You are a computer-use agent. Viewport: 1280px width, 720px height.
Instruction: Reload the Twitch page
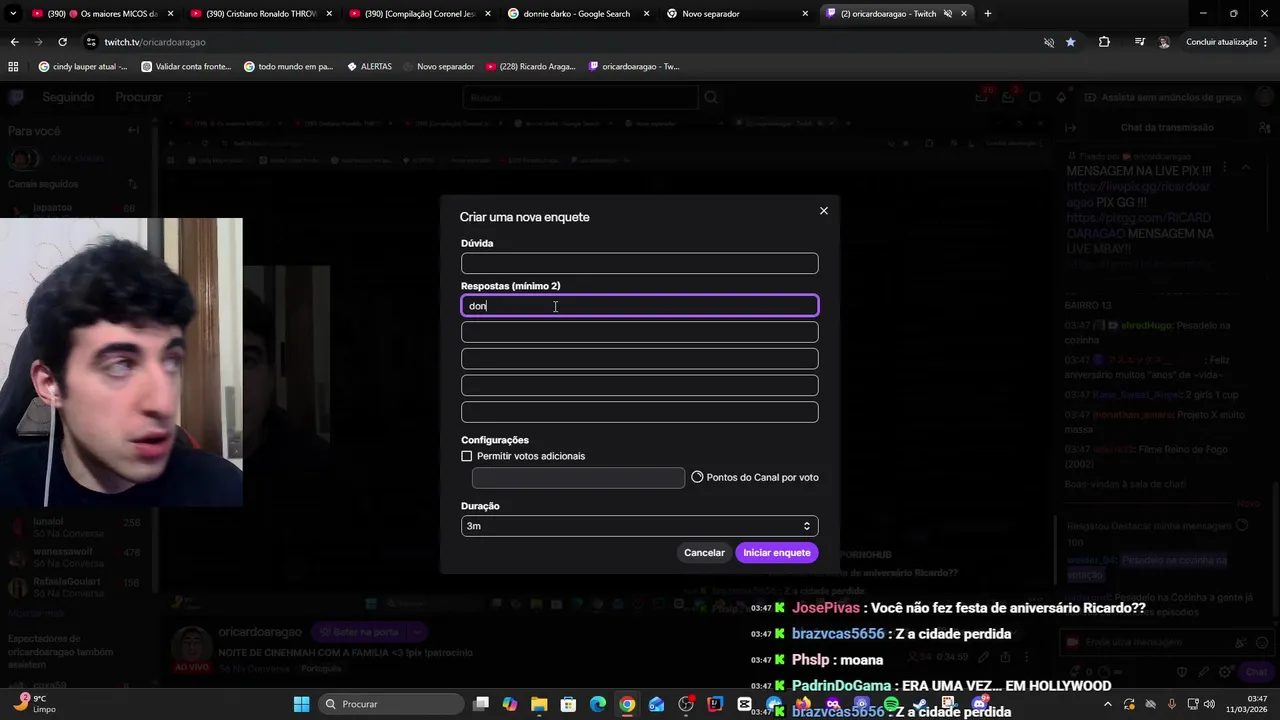[x=62, y=42]
